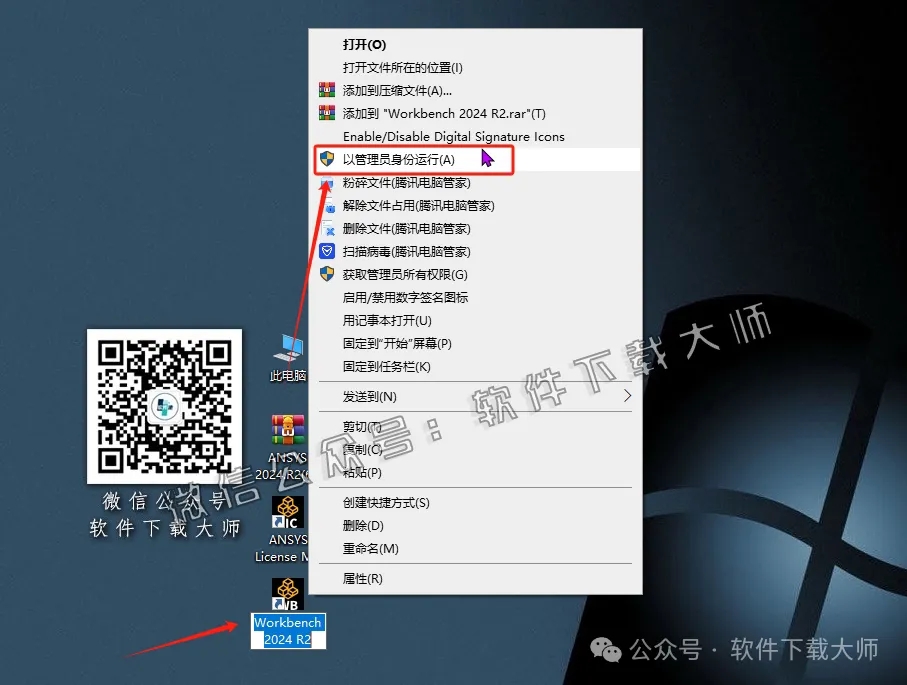Click the WeChat QR code image
The height and width of the screenshot is (685, 907).
coord(164,406)
